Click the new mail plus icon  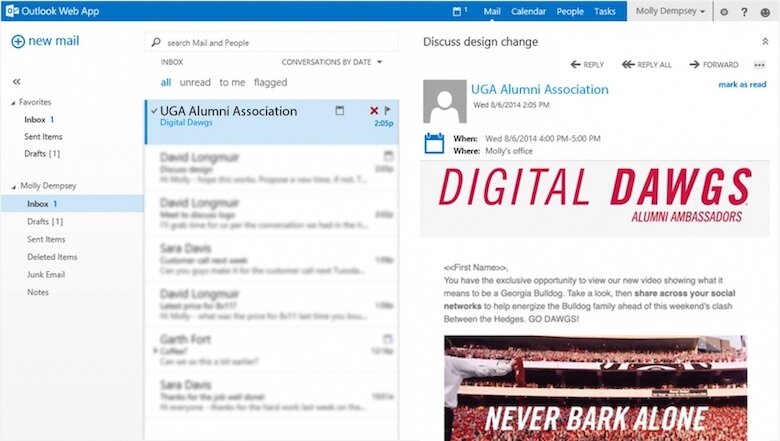(18, 41)
